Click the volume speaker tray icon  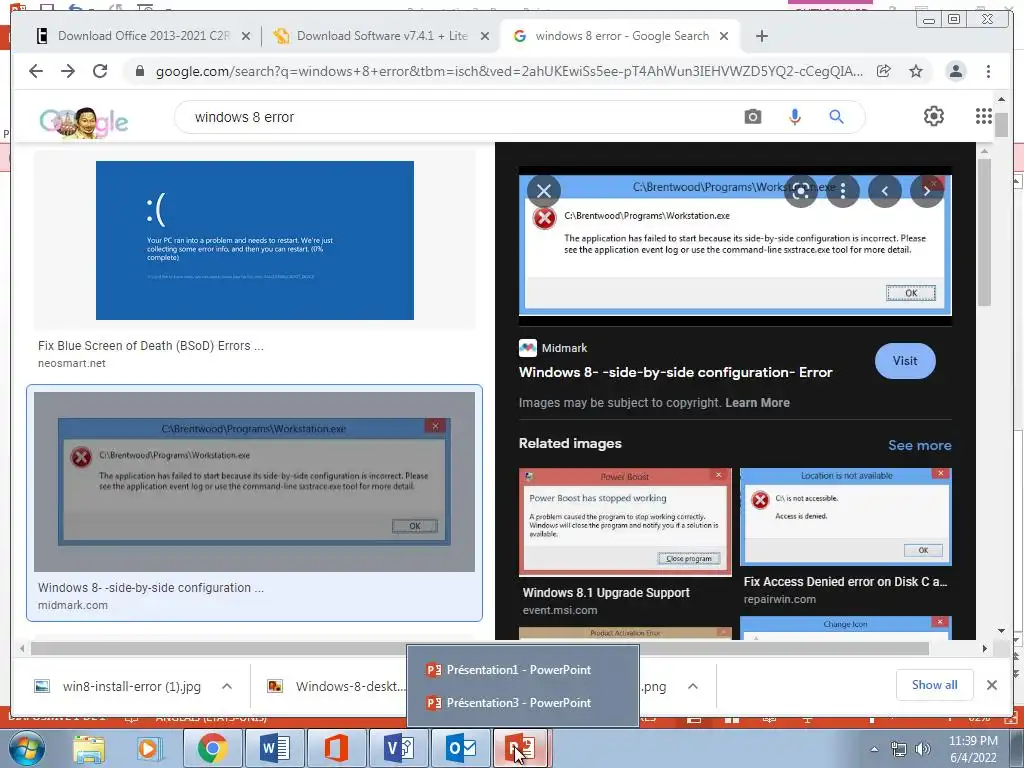923,749
